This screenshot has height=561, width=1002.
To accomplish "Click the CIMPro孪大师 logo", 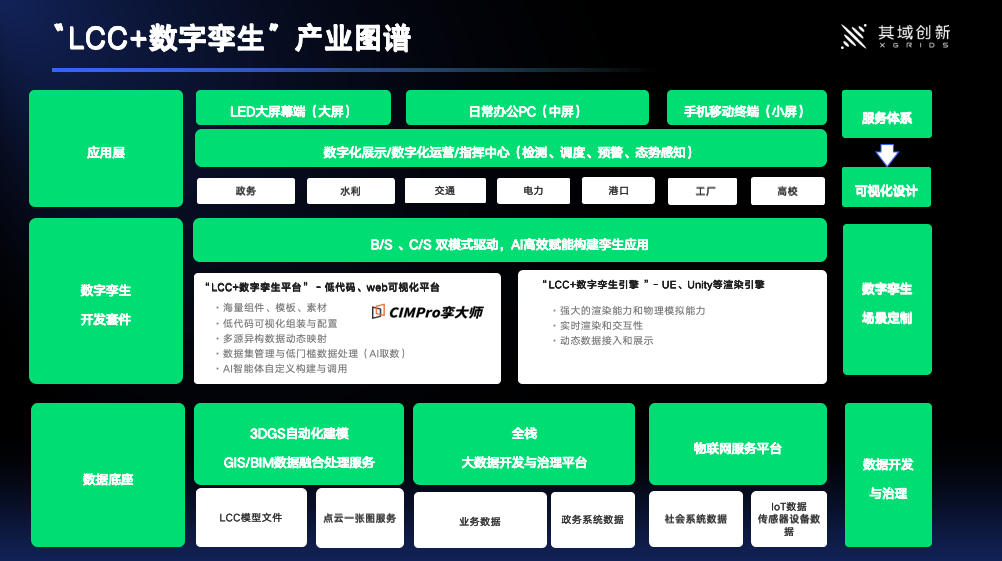I will (x=427, y=312).
